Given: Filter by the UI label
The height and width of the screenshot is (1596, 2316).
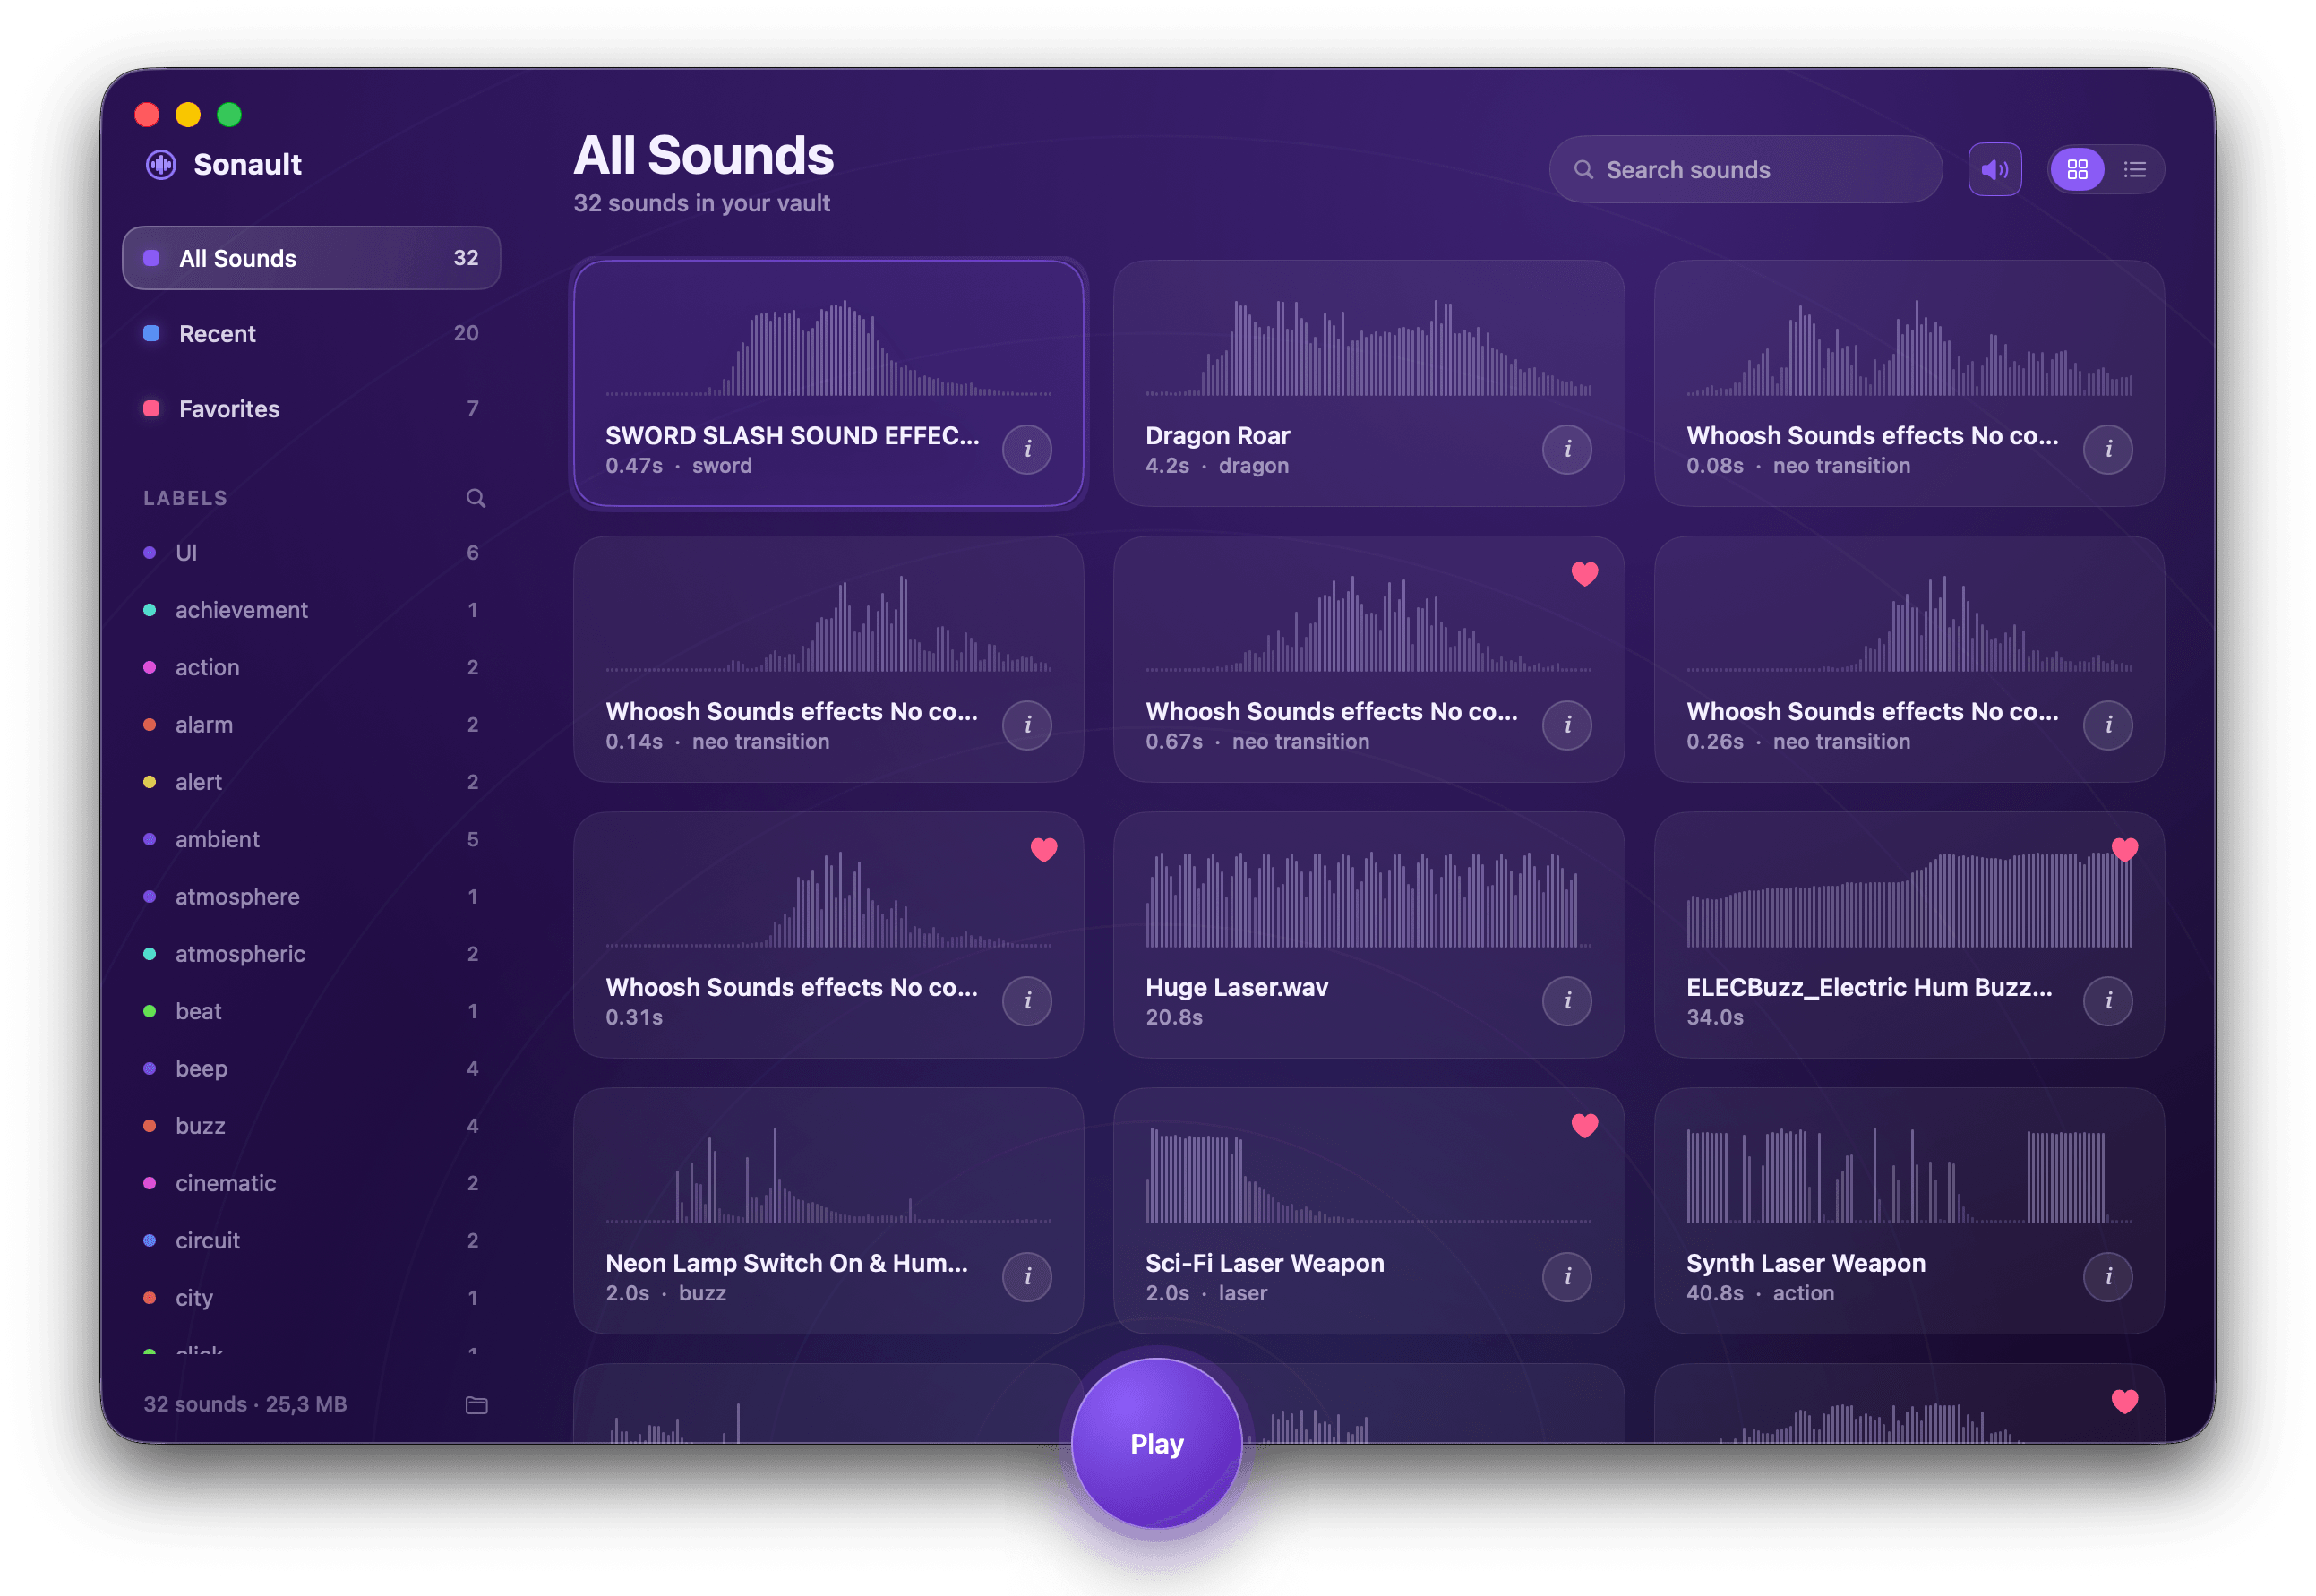Looking at the screenshot, I should (311, 553).
